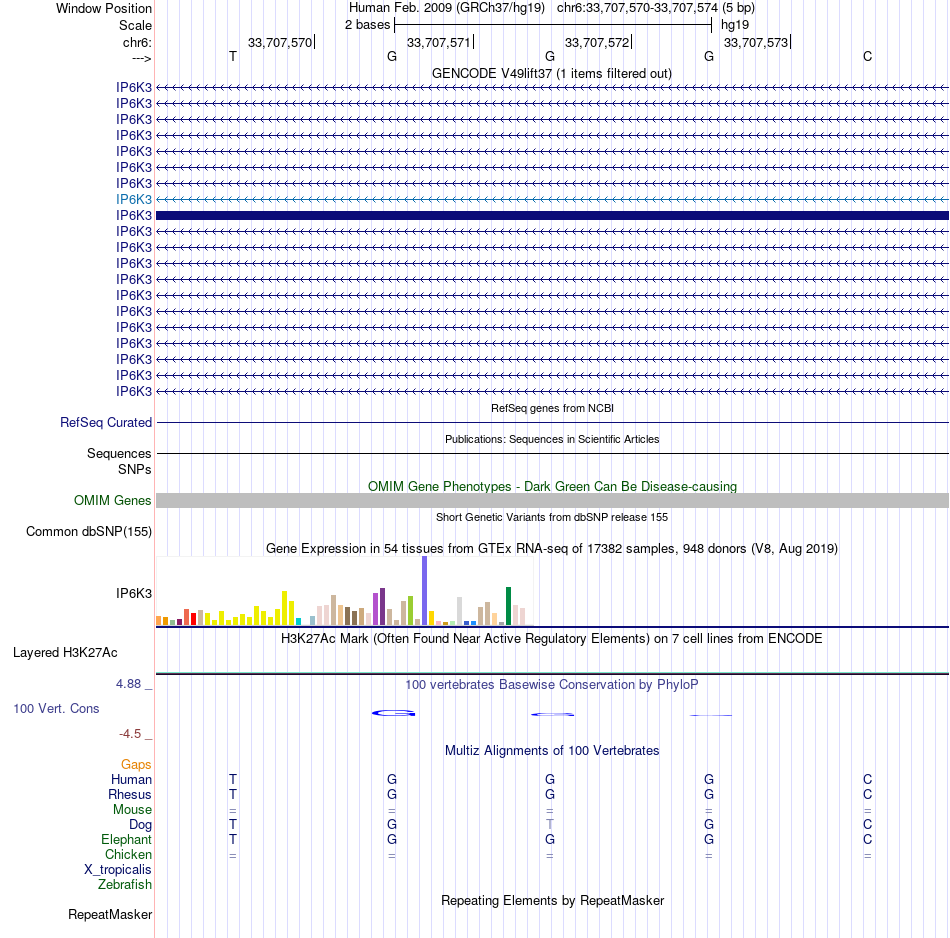Open the Layered H3K27Ac track label
The width and height of the screenshot is (950, 938).
[x=65, y=653]
